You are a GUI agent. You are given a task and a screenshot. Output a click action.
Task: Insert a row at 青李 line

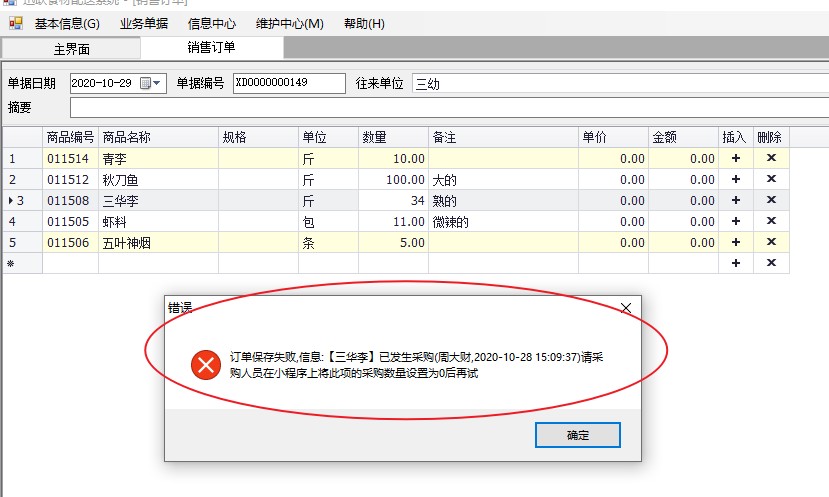[735, 158]
